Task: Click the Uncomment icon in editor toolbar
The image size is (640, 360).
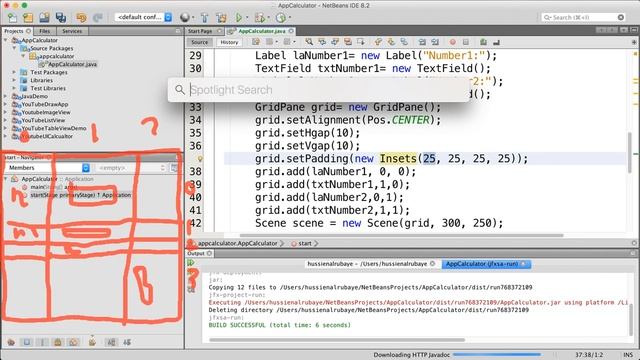Action: pyautogui.click(x=496, y=42)
